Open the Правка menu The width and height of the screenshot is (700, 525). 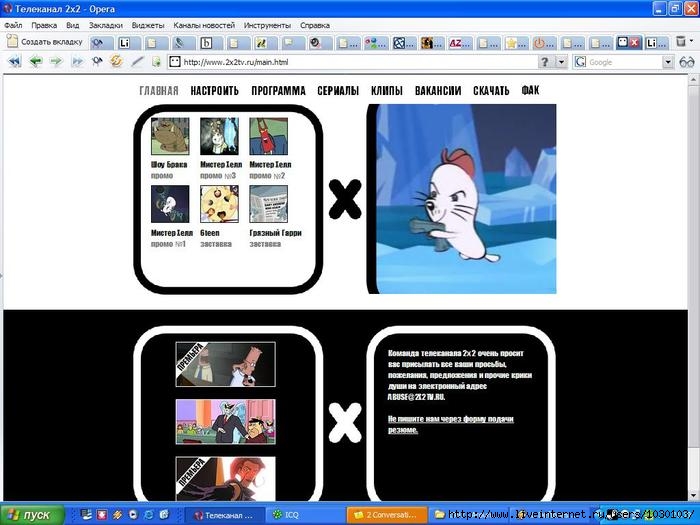[44, 25]
